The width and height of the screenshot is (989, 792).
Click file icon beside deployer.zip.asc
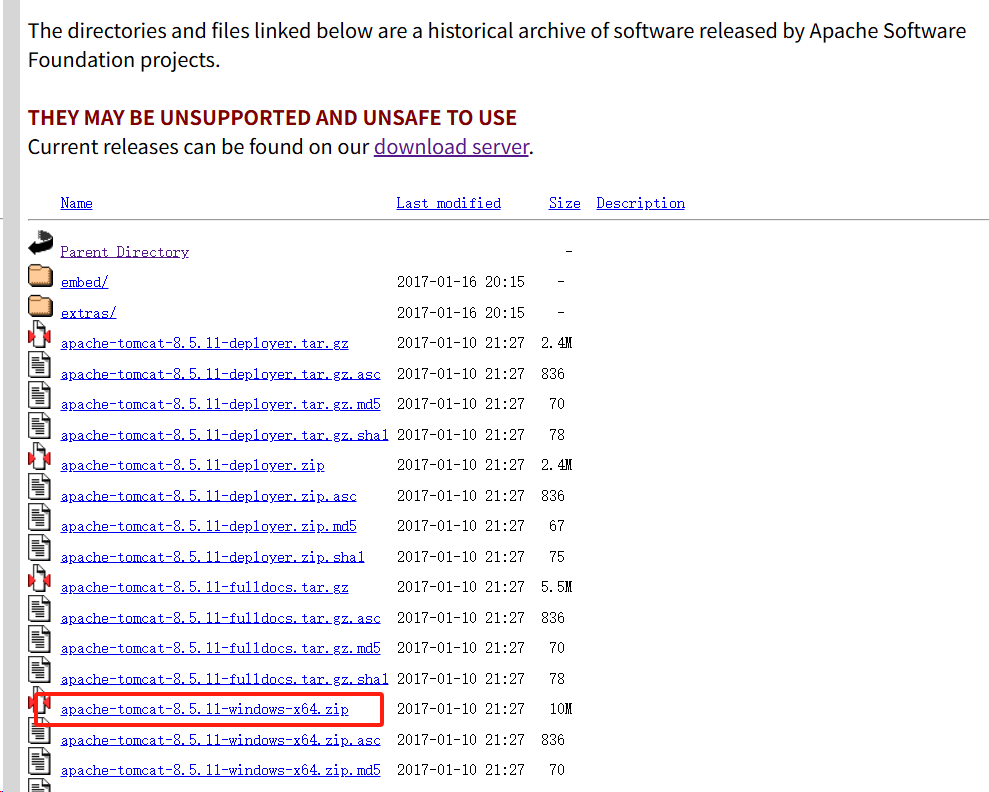click(39, 486)
